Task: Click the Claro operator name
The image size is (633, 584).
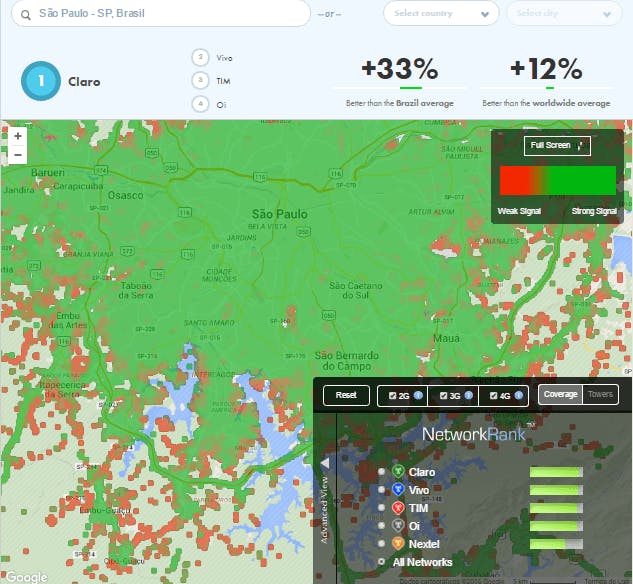Action: click(84, 82)
